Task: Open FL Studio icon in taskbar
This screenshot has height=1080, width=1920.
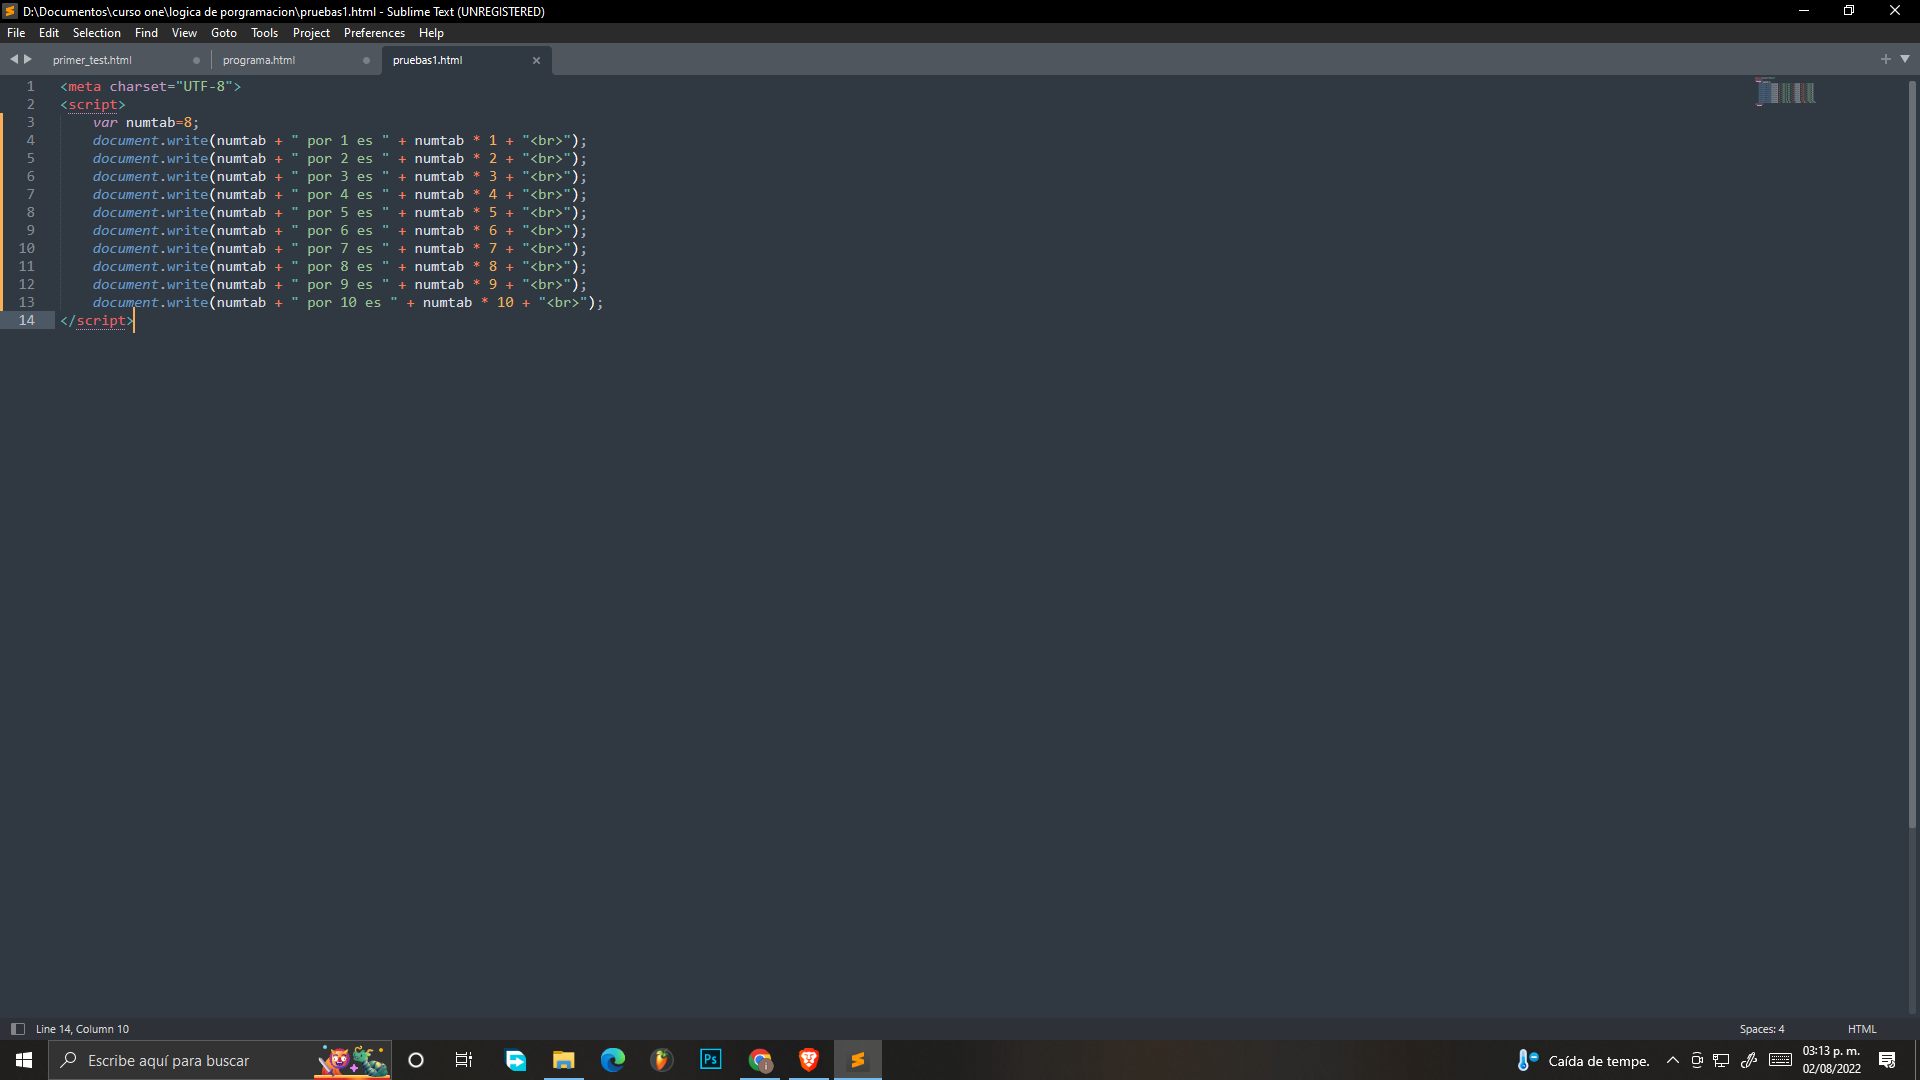Action: 662,1060
